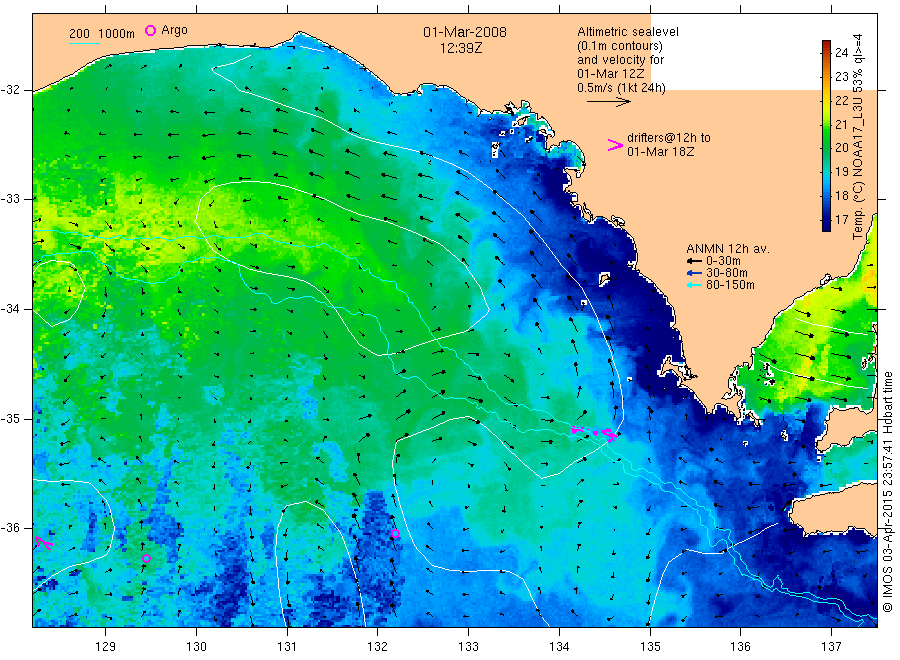
Task: Click the latitude label -35
Action: pos(10,419)
